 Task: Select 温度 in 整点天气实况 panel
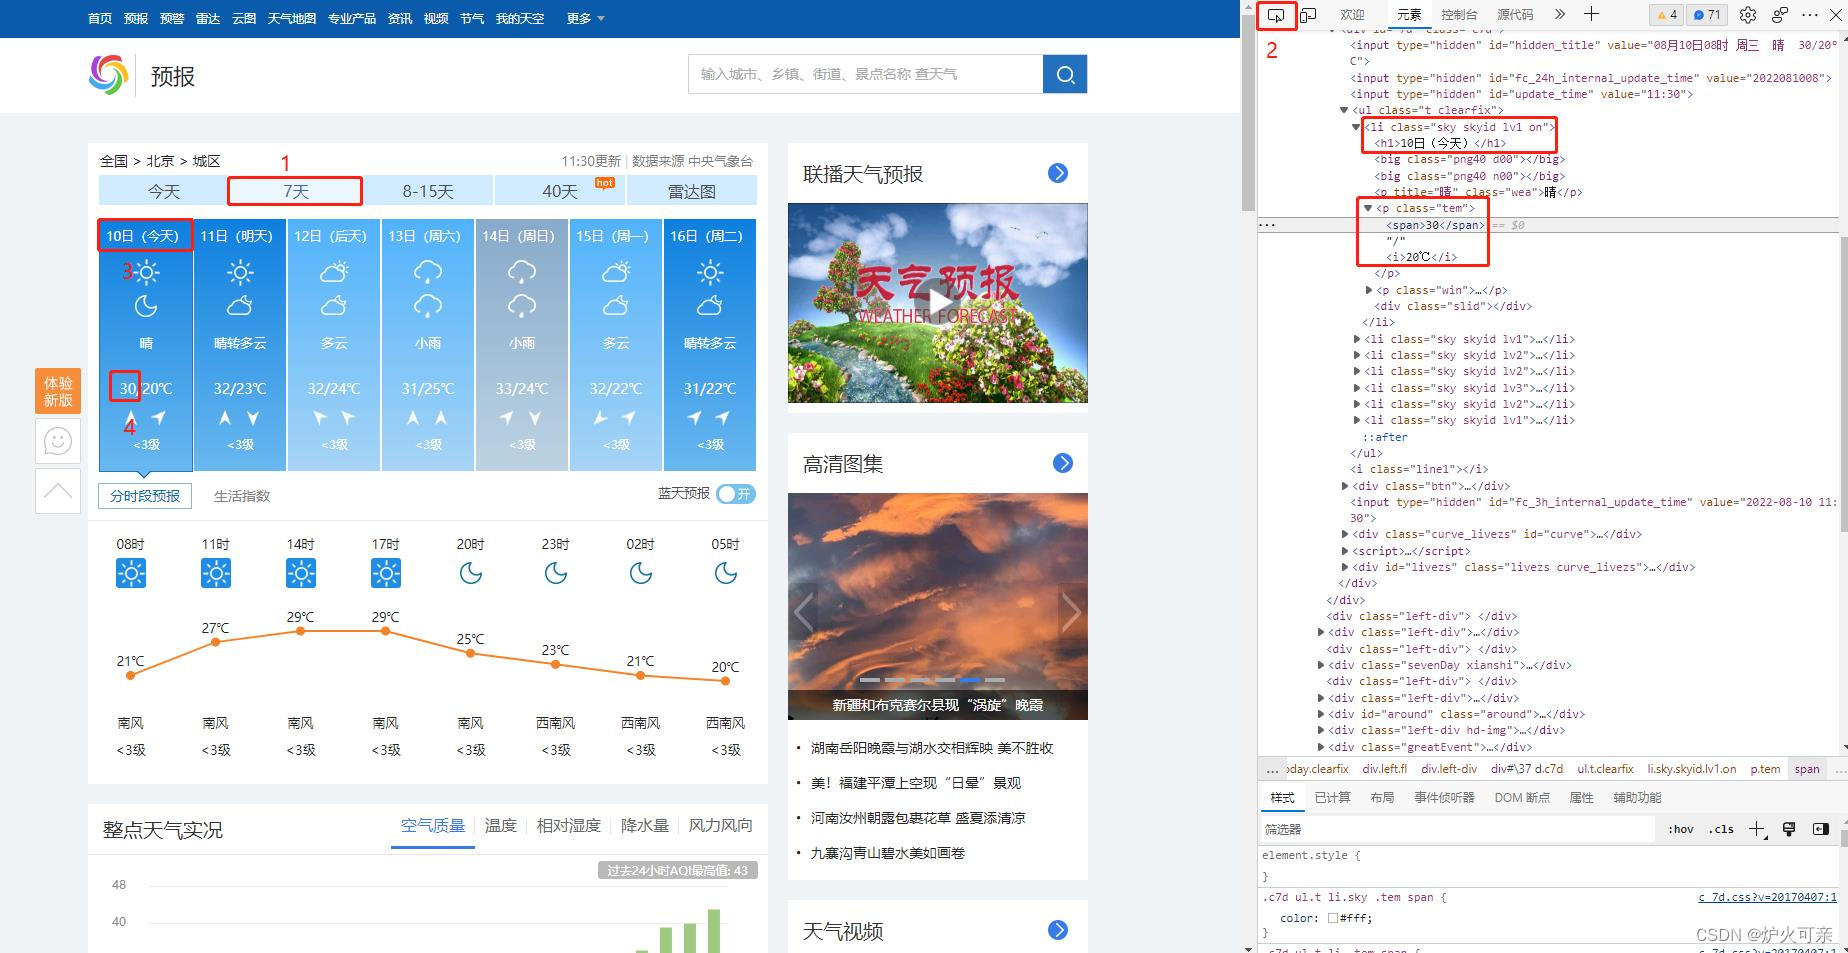(501, 825)
